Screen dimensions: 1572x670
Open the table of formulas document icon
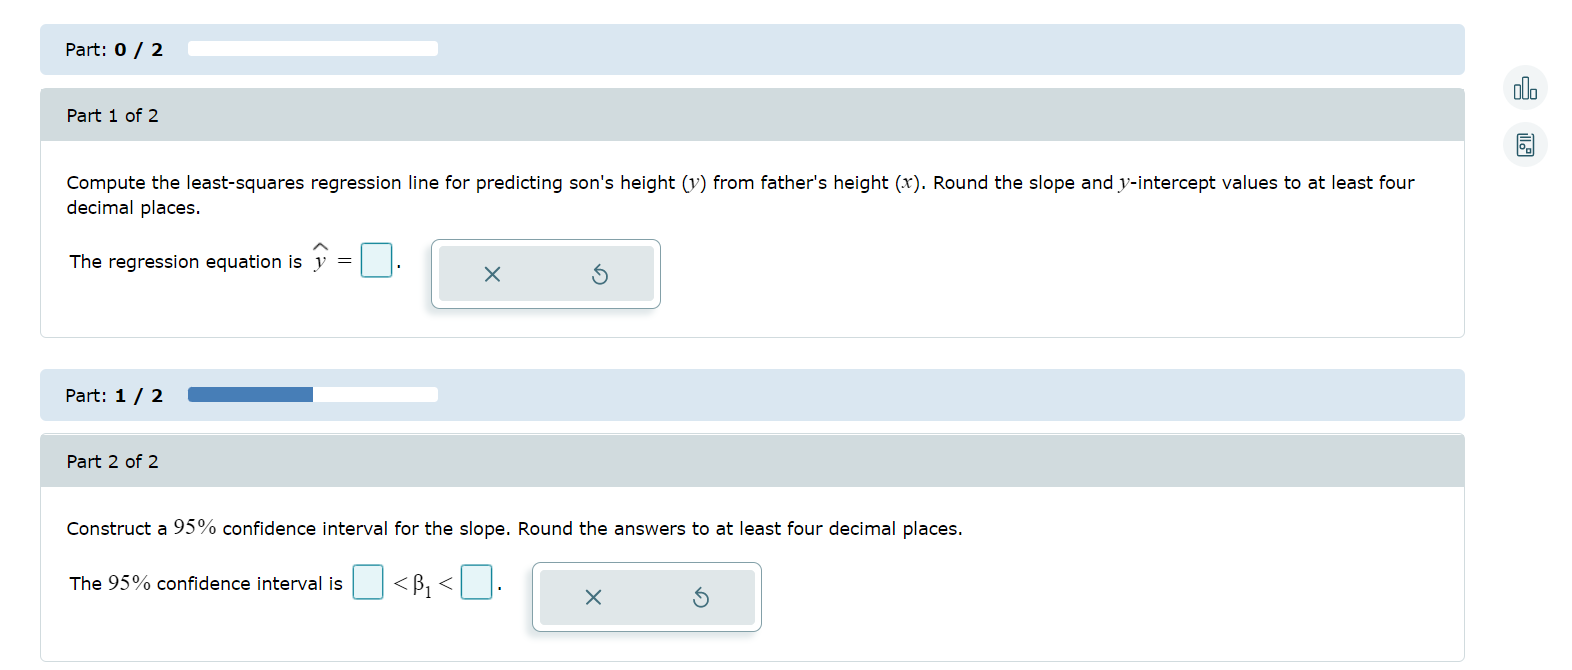[1524, 144]
